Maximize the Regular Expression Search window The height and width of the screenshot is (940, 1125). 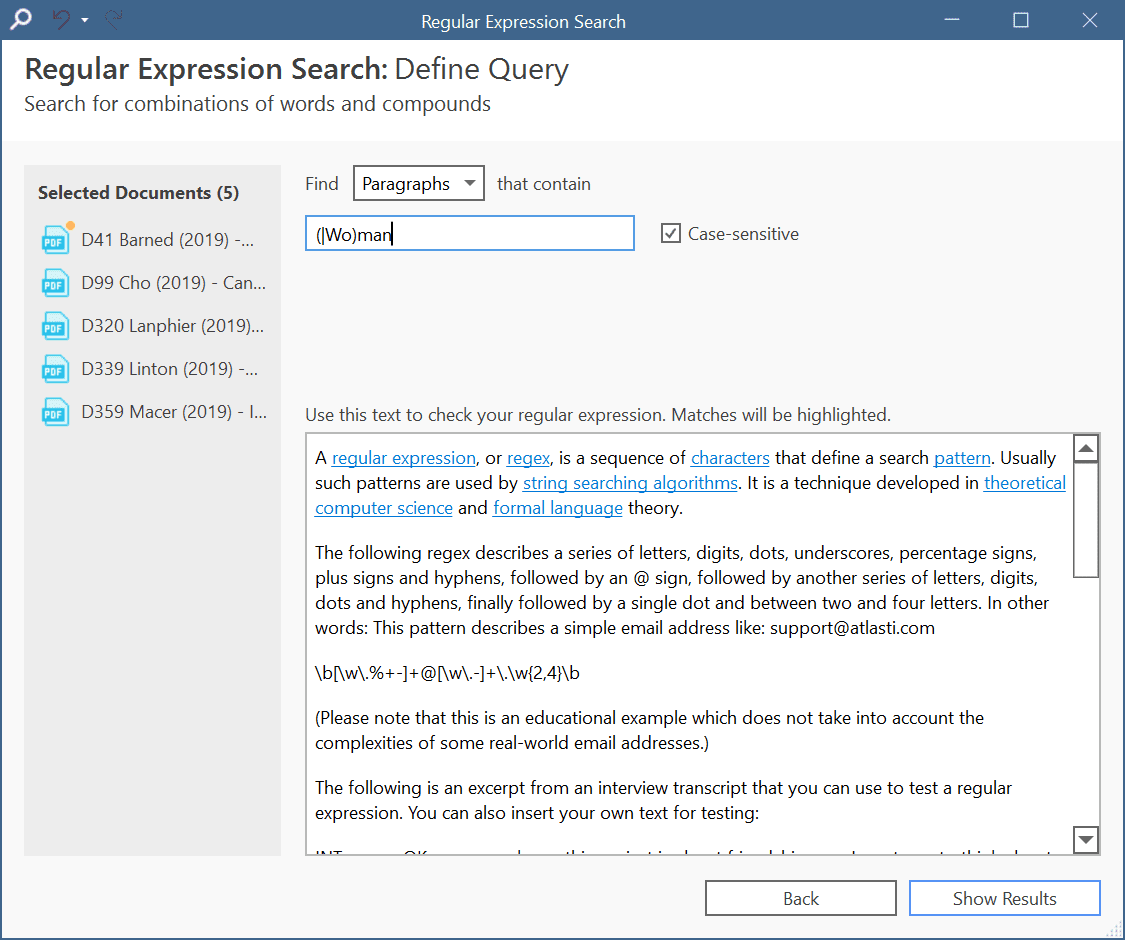[x=1021, y=20]
